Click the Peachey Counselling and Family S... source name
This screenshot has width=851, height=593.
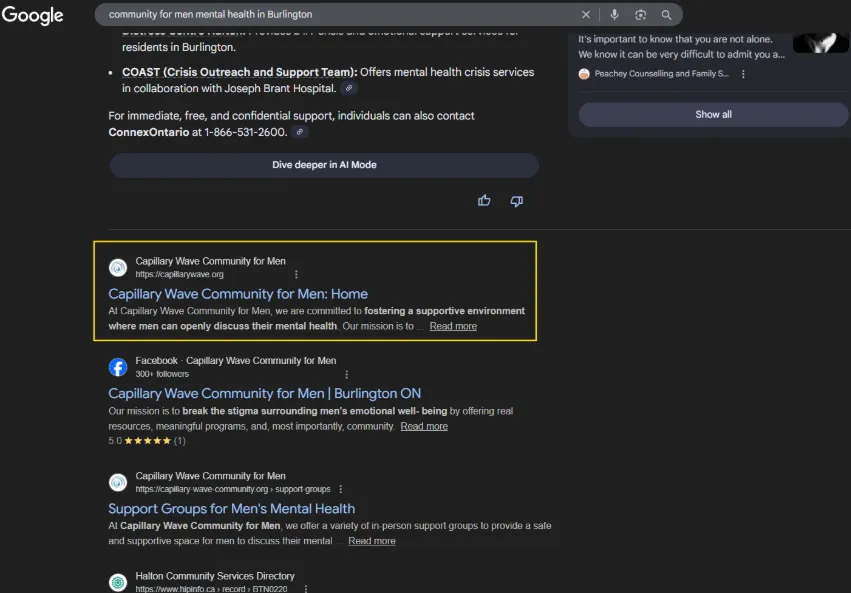click(x=662, y=74)
